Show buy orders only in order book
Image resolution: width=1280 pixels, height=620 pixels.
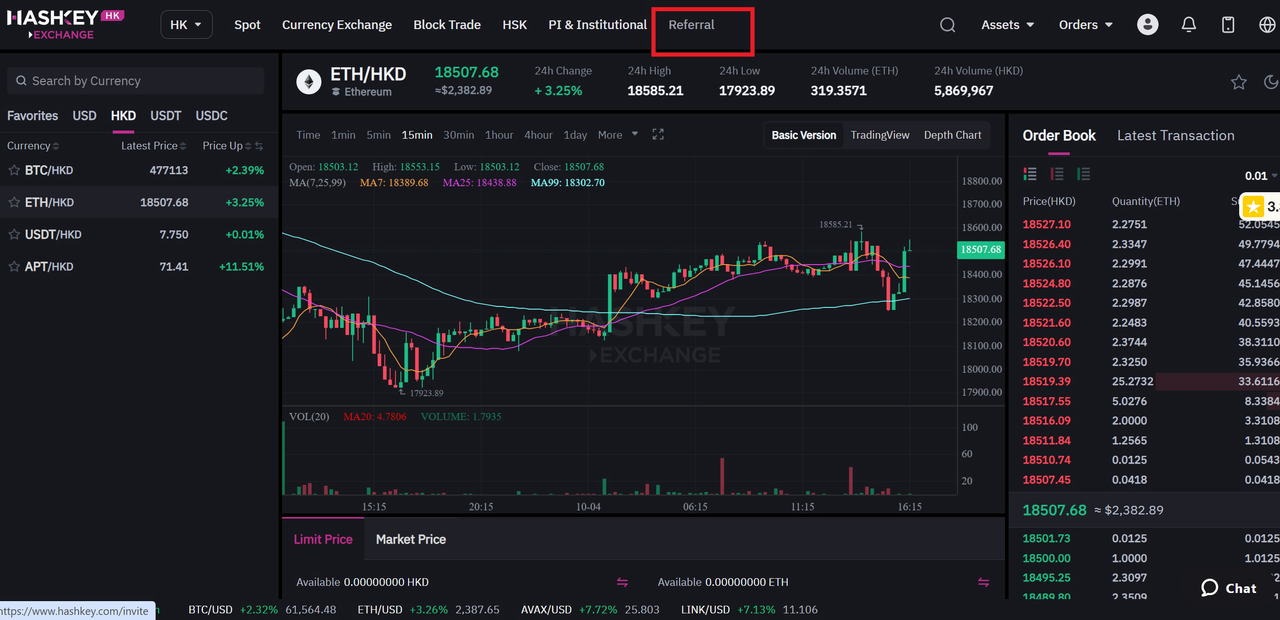1083,174
